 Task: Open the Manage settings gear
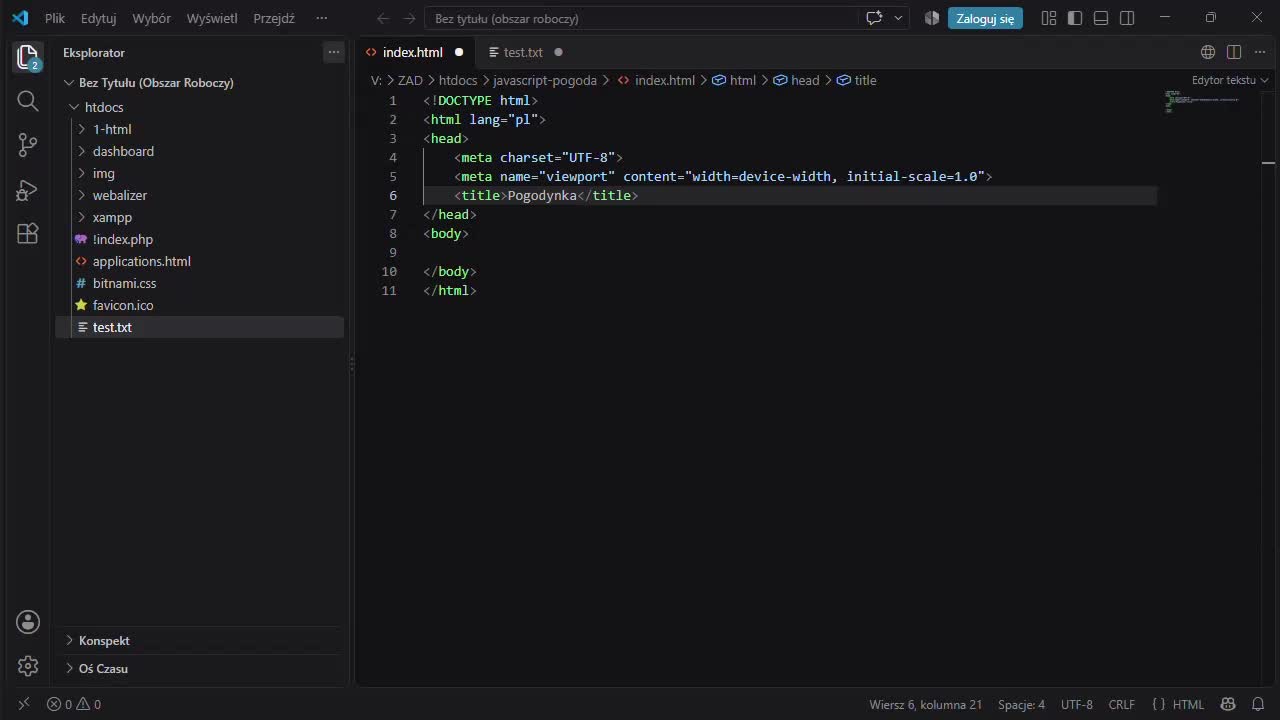[x=28, y=666]
